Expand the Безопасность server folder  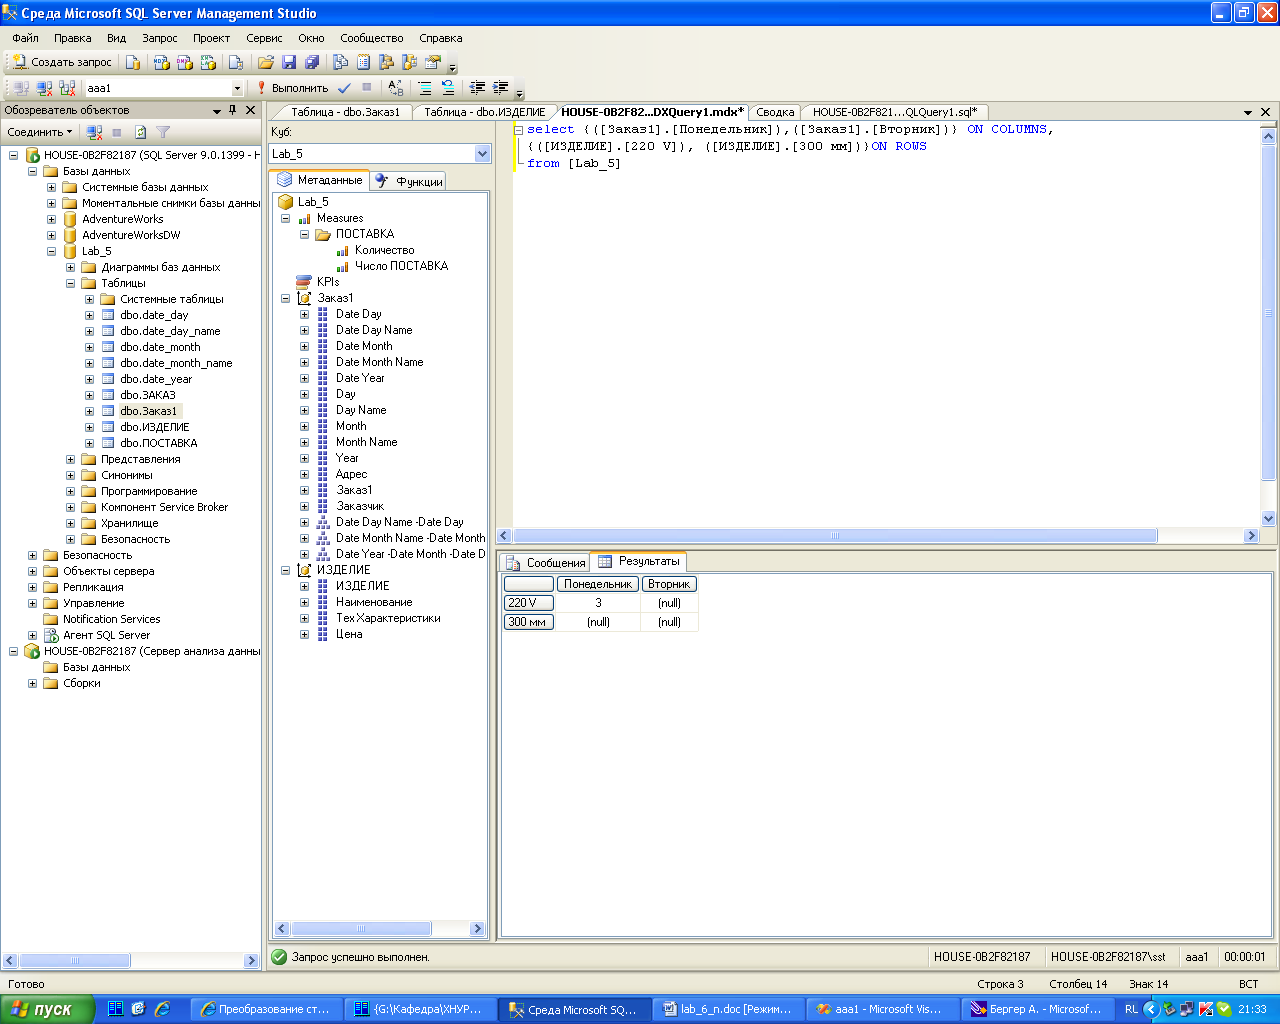click(32, 555)
